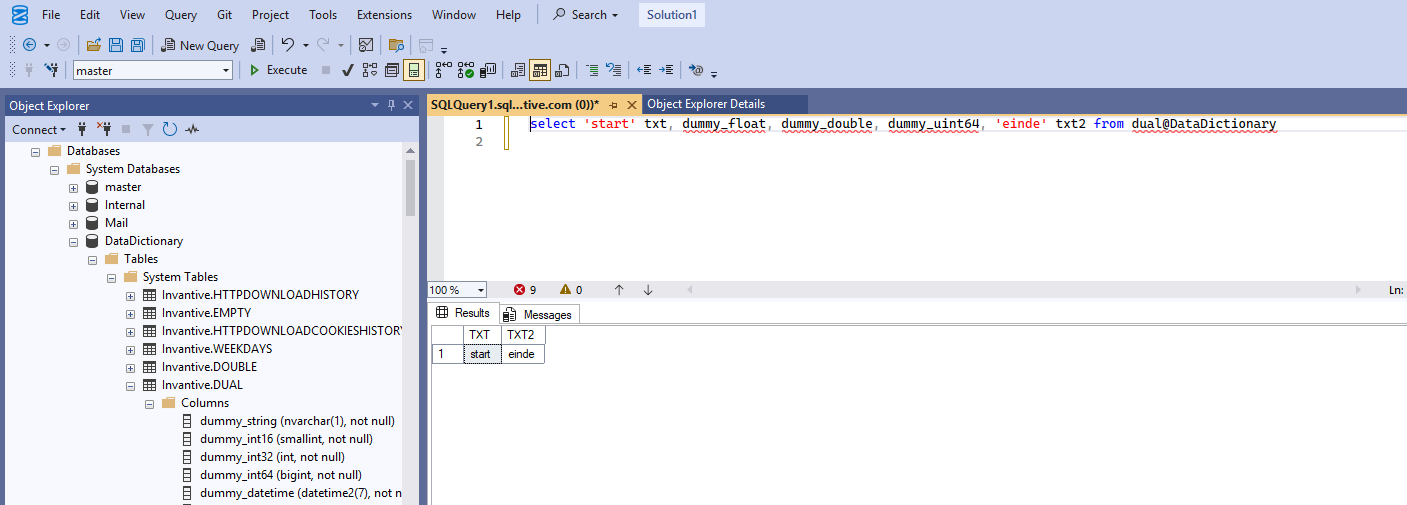Click the Object Explorer Filter funnel icon
The width and height of the screenshot is (1407, 505).
(148, 129)
